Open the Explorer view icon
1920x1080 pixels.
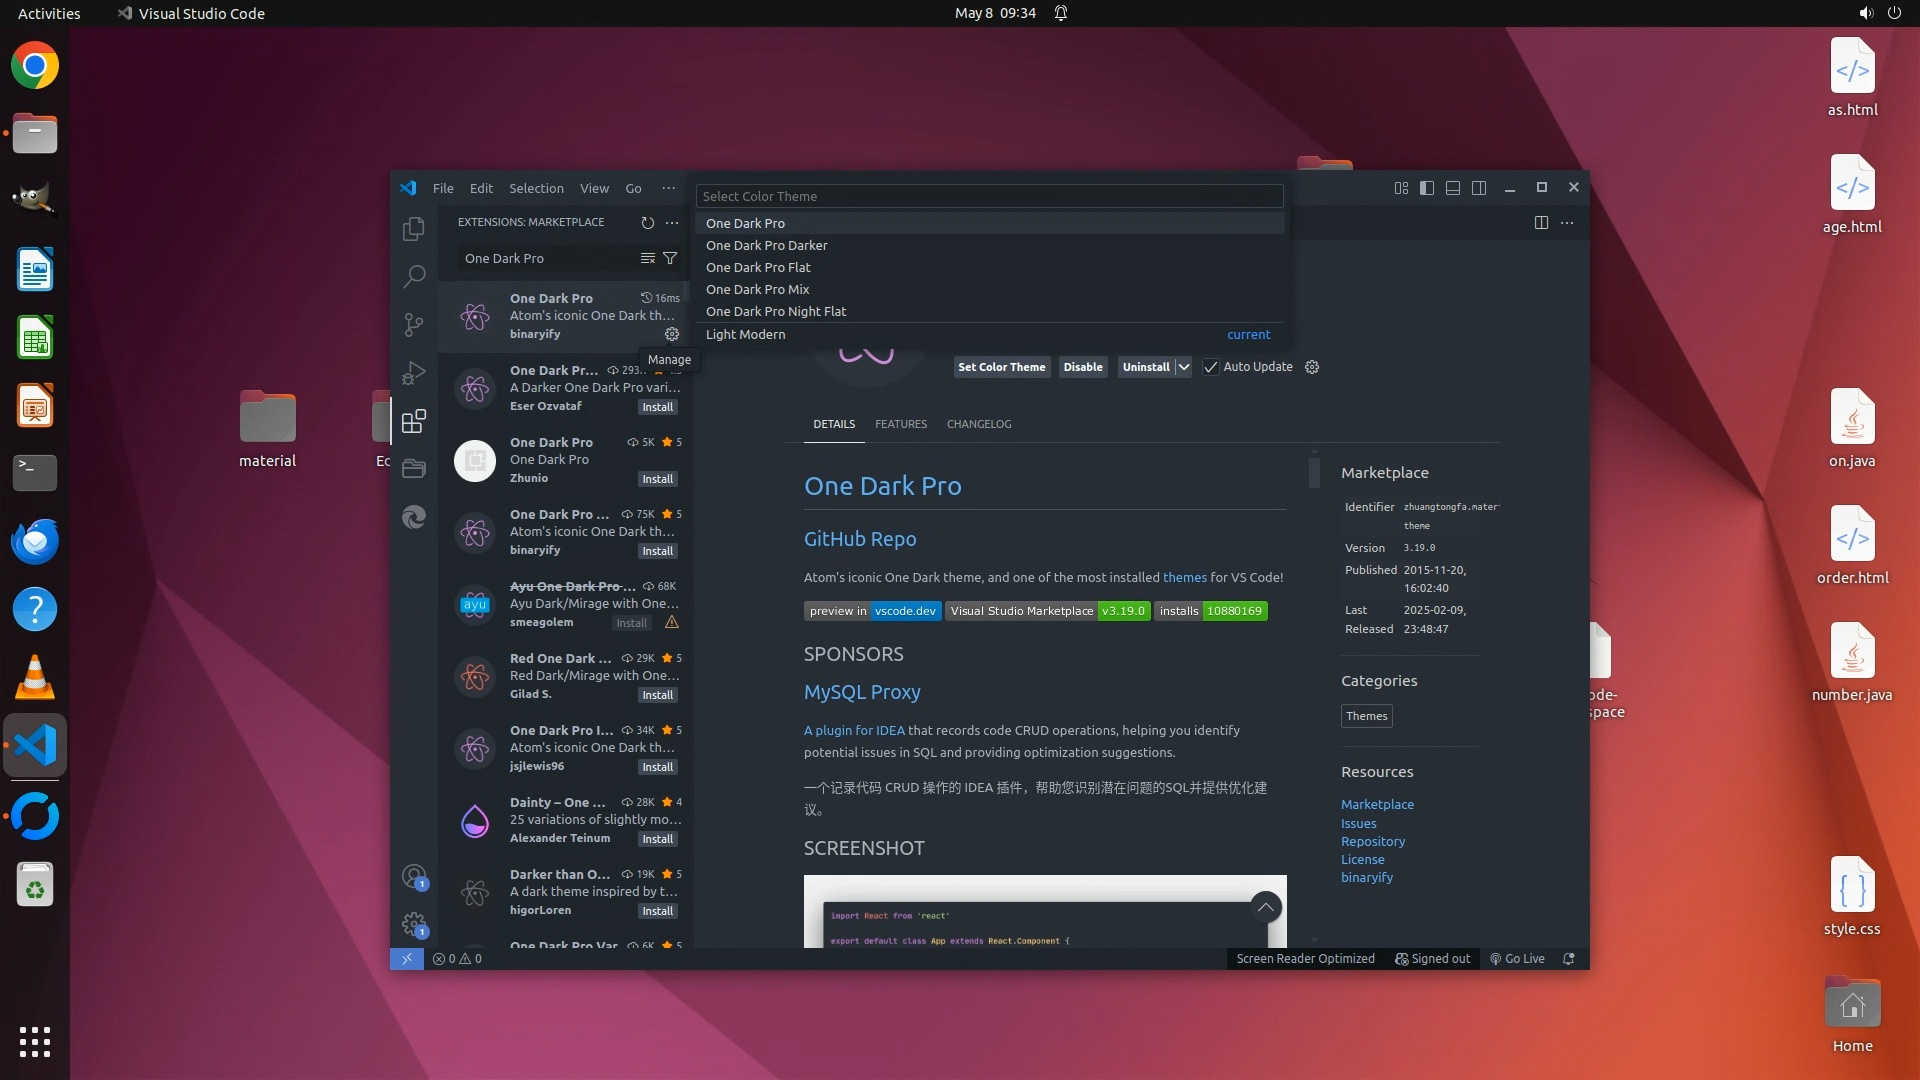[x=413, y=229]
